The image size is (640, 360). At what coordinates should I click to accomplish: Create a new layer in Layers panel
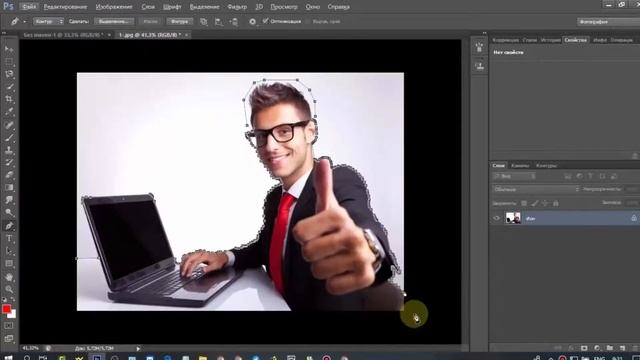tap(622, 348)
